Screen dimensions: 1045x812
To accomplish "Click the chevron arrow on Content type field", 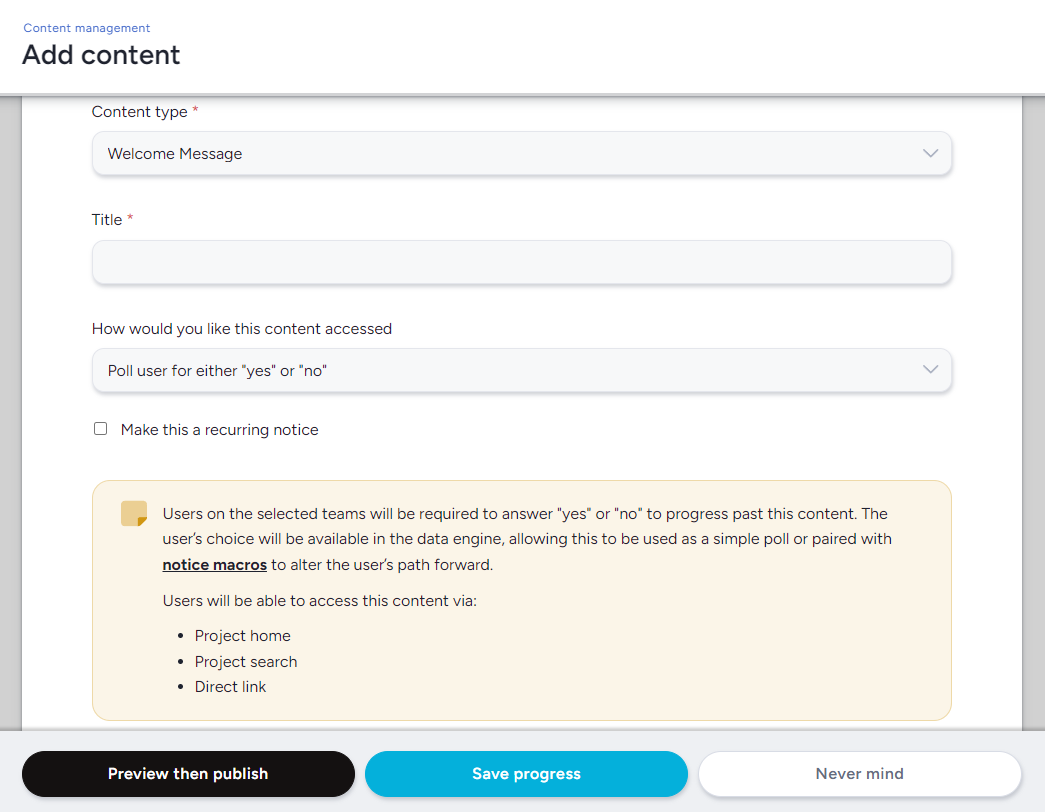I will [x=930, y=154].
